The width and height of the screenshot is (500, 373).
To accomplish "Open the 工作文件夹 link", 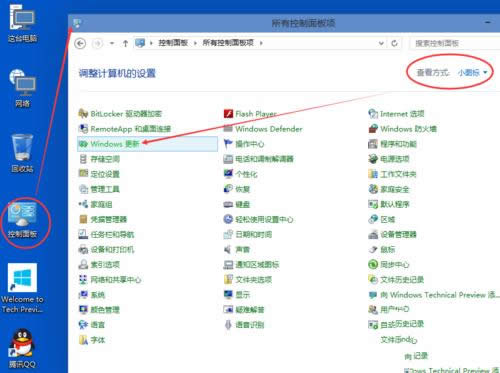I will 398,174.
